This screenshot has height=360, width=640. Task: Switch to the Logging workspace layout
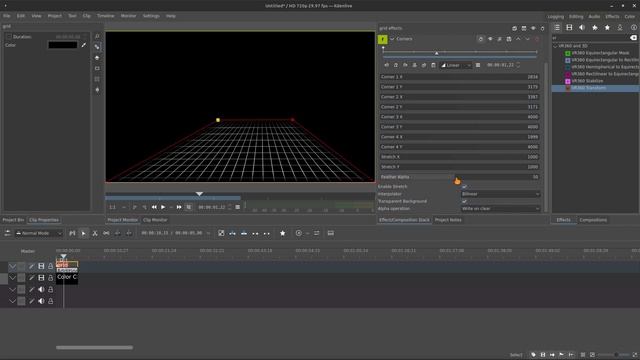[556, 17]
